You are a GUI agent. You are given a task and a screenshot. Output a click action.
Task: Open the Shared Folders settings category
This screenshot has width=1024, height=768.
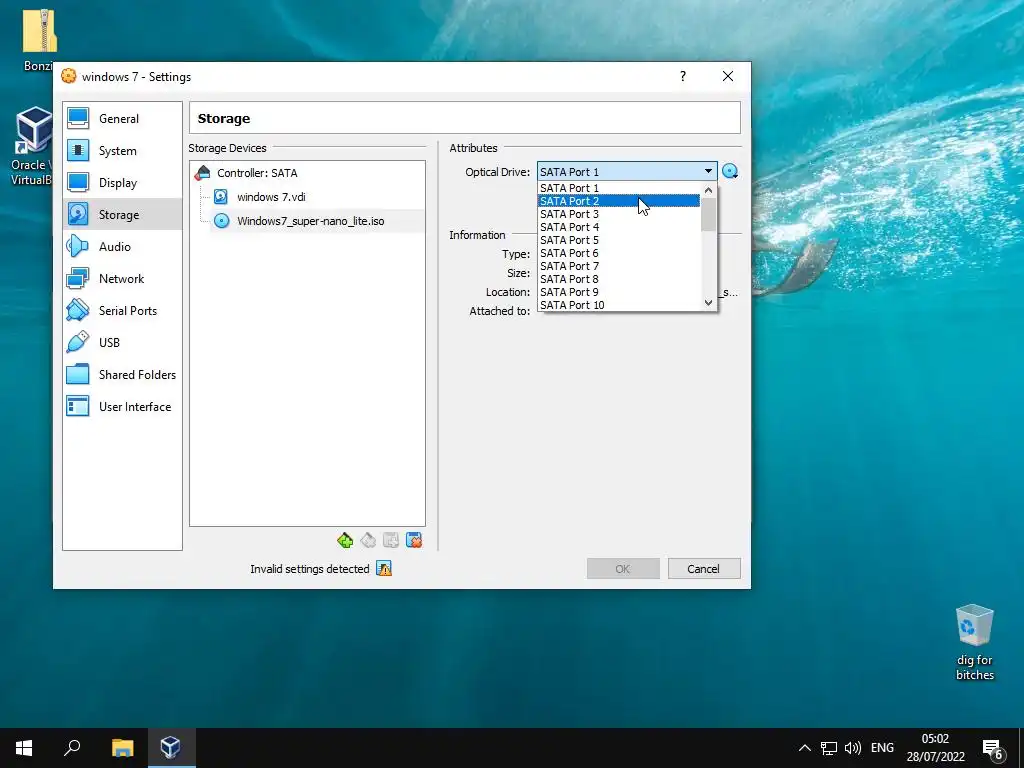[122, 375]
